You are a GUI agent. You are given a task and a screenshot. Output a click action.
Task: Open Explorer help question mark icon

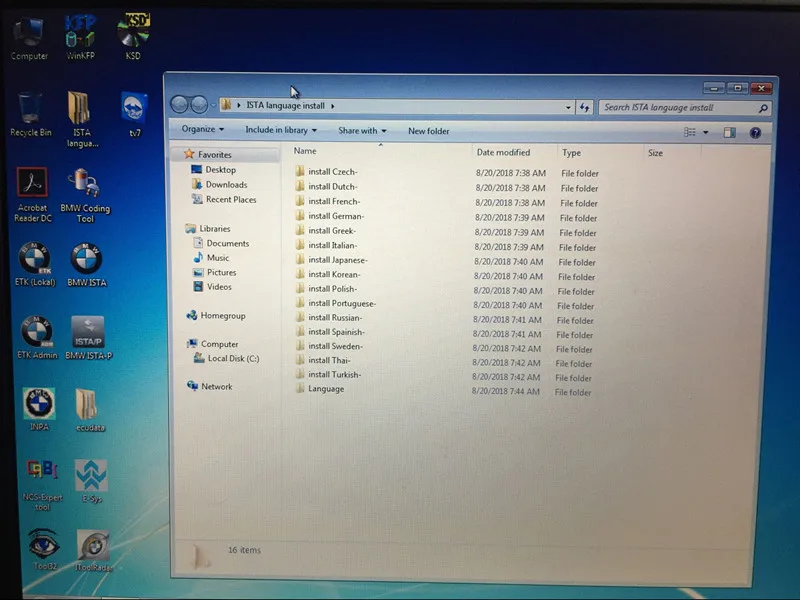(x=755, y=133)
